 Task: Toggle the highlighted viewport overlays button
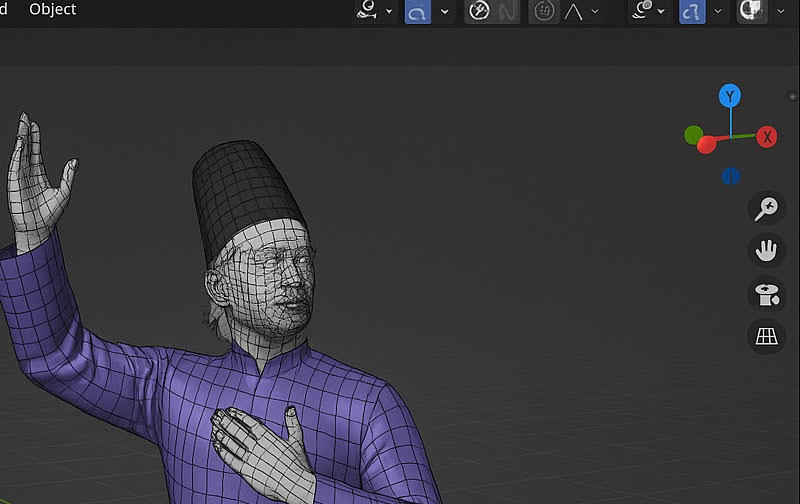691,11
